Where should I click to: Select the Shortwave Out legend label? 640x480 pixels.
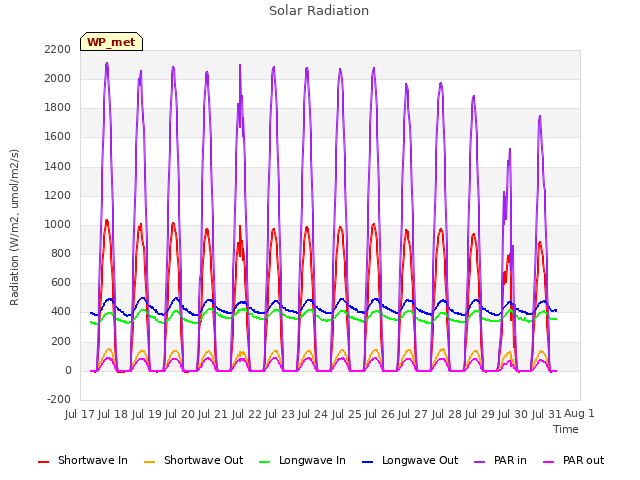203,460
